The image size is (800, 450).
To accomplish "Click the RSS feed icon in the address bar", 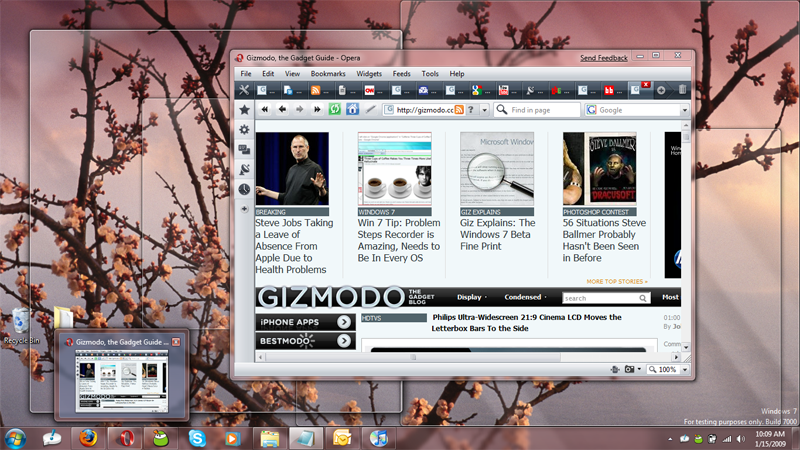I will click(x=459, y=110).
